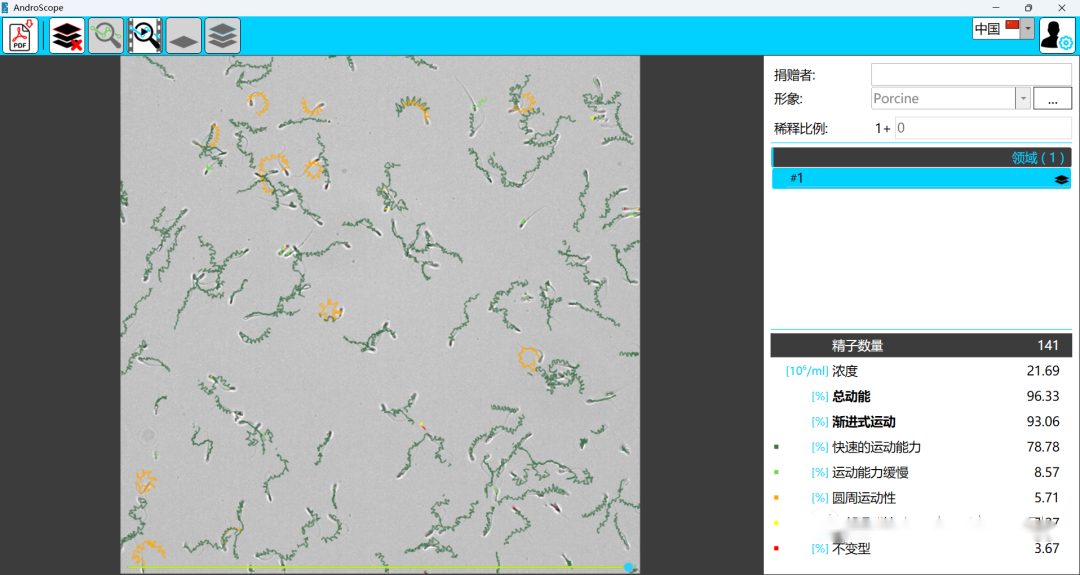
Task: Click the yellow swatch in the results legend
Action: tap(776, 523)
